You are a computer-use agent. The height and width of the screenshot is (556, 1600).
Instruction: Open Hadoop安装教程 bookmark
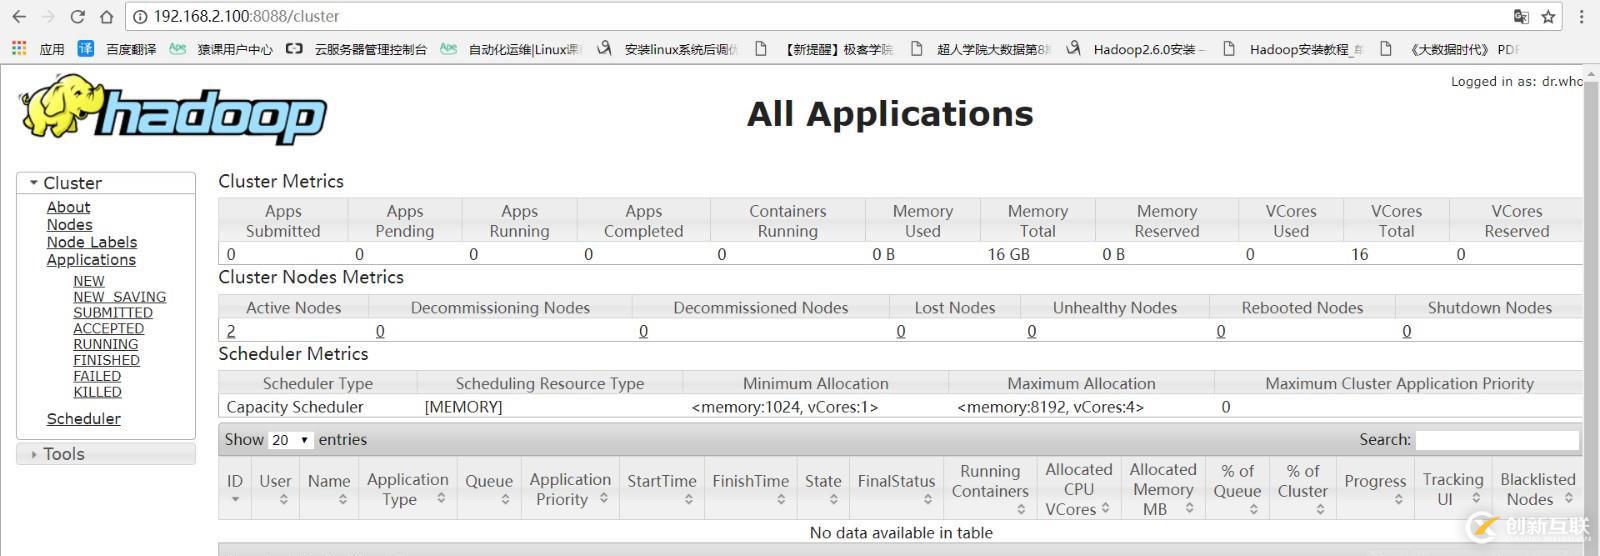point(1293,48)
